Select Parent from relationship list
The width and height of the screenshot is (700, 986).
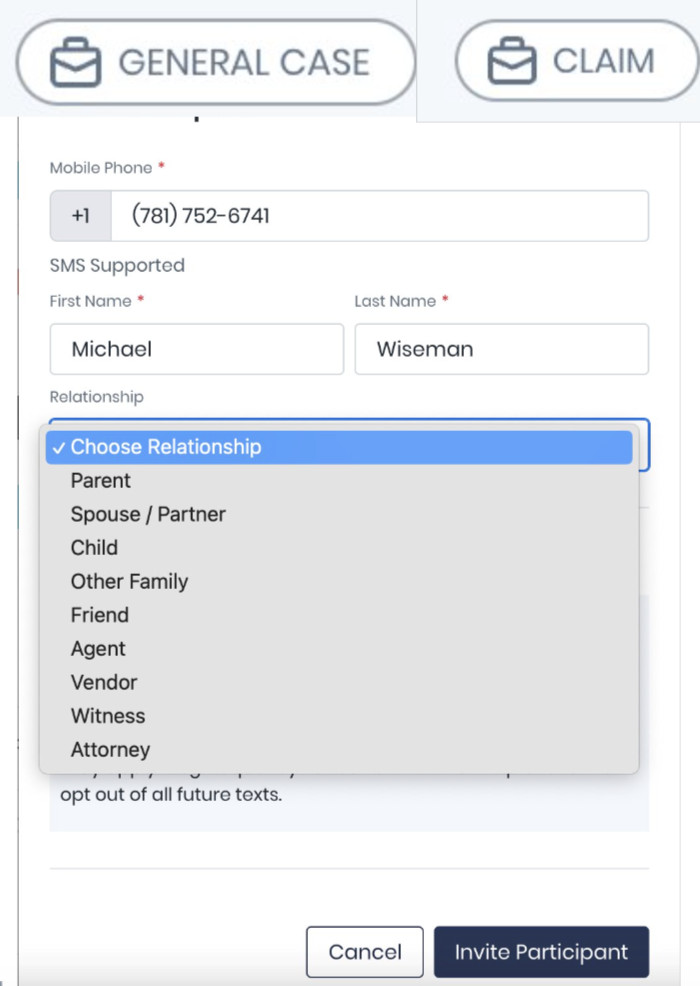tap(101, 481)
